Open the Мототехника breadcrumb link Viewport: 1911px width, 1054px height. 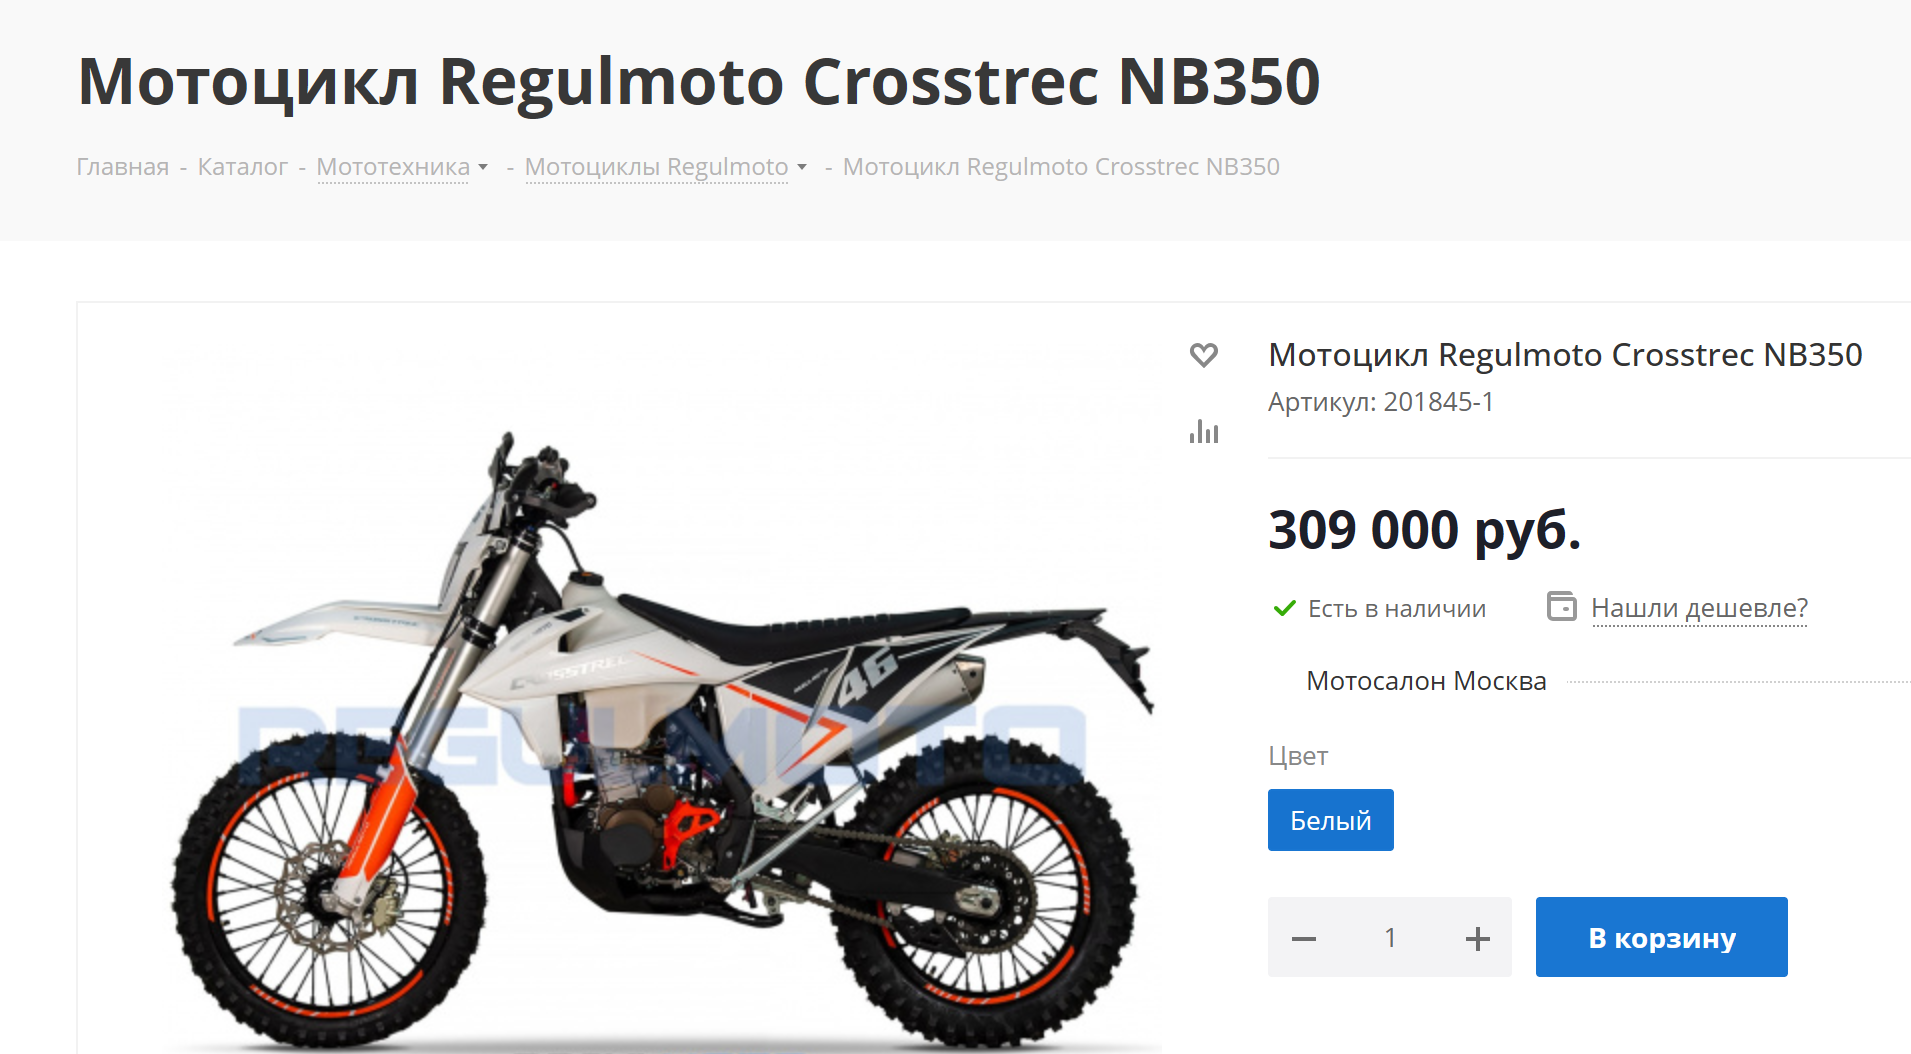[393, 166]
